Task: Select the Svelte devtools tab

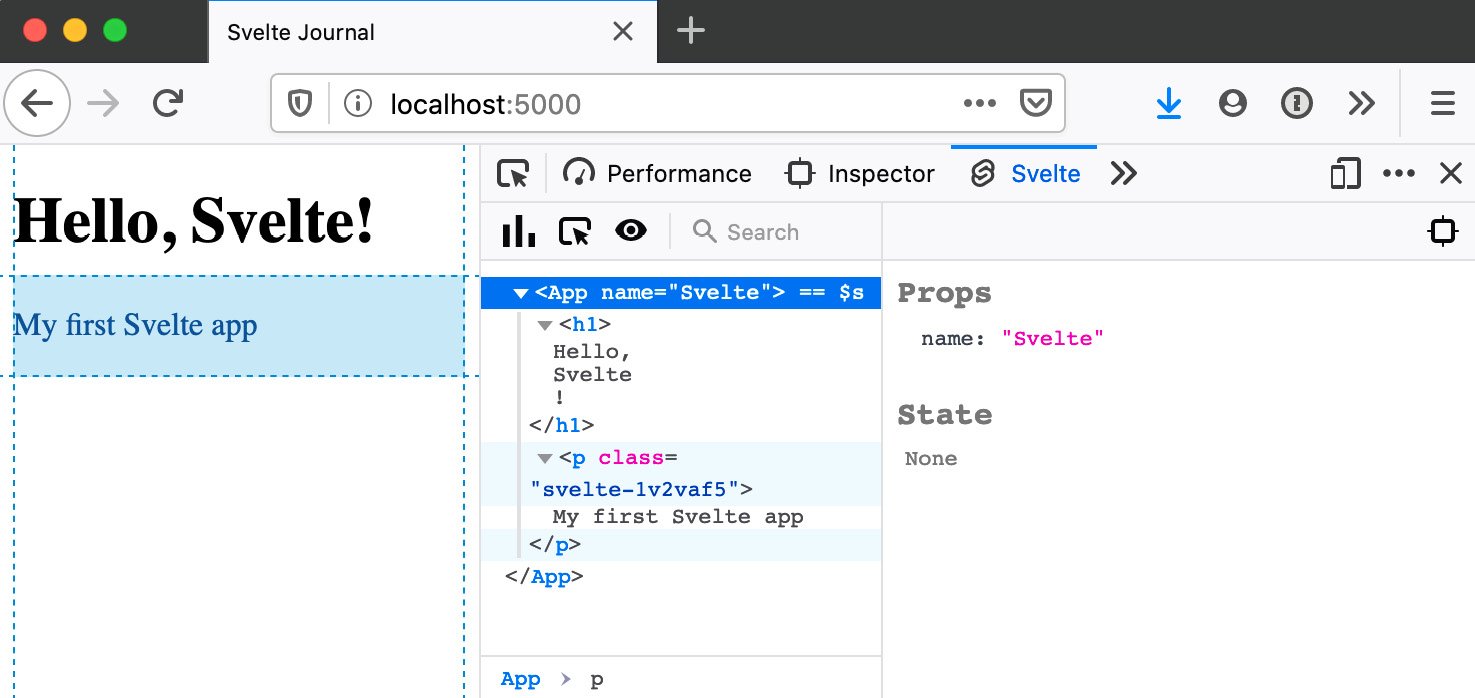Action: (1025, 174)
